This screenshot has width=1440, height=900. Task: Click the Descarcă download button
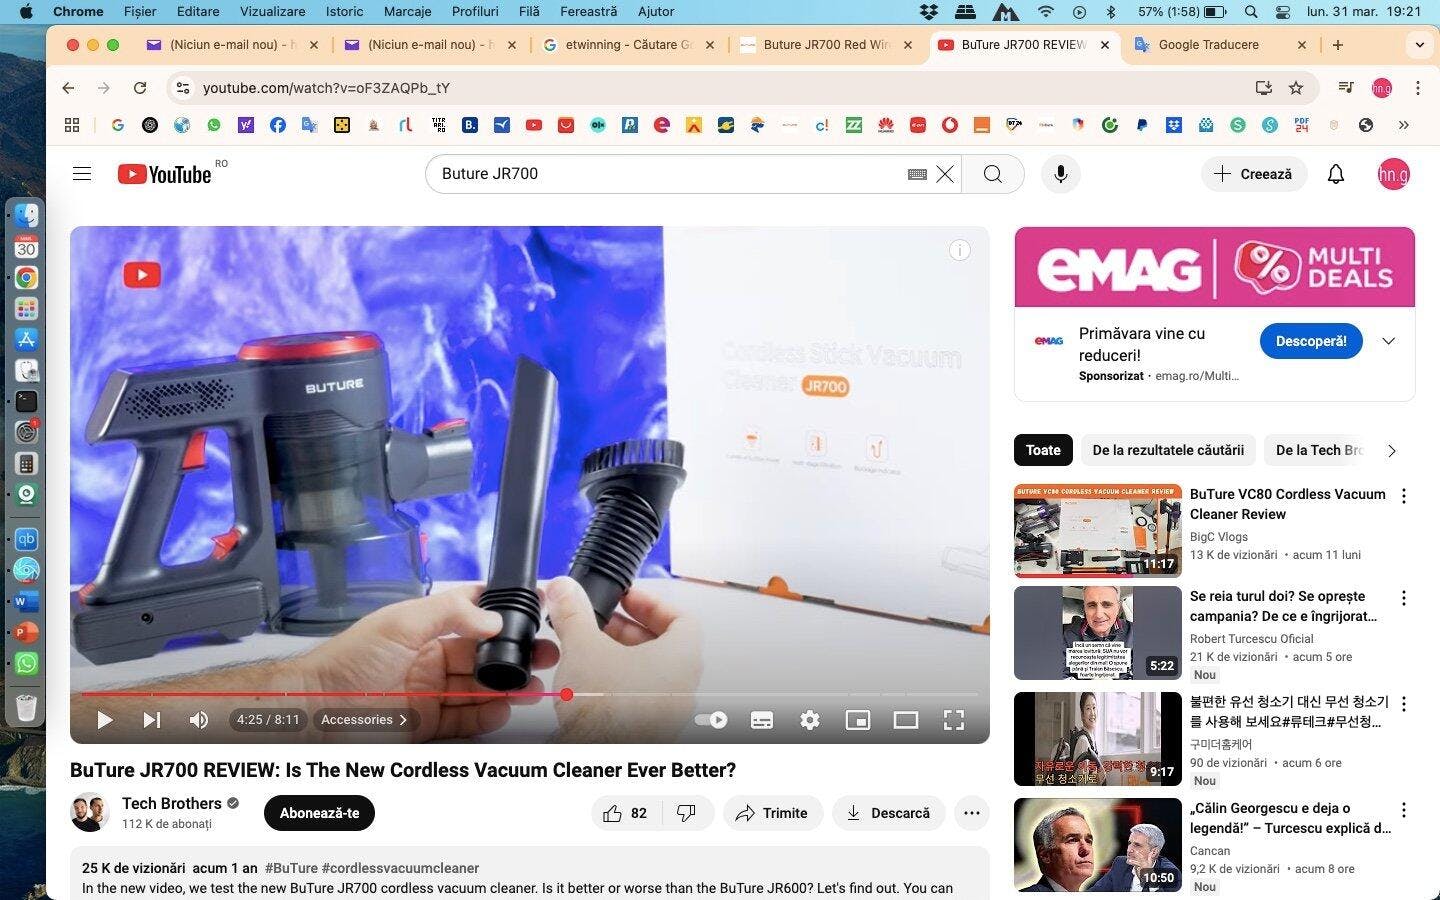tap(888, 813)
